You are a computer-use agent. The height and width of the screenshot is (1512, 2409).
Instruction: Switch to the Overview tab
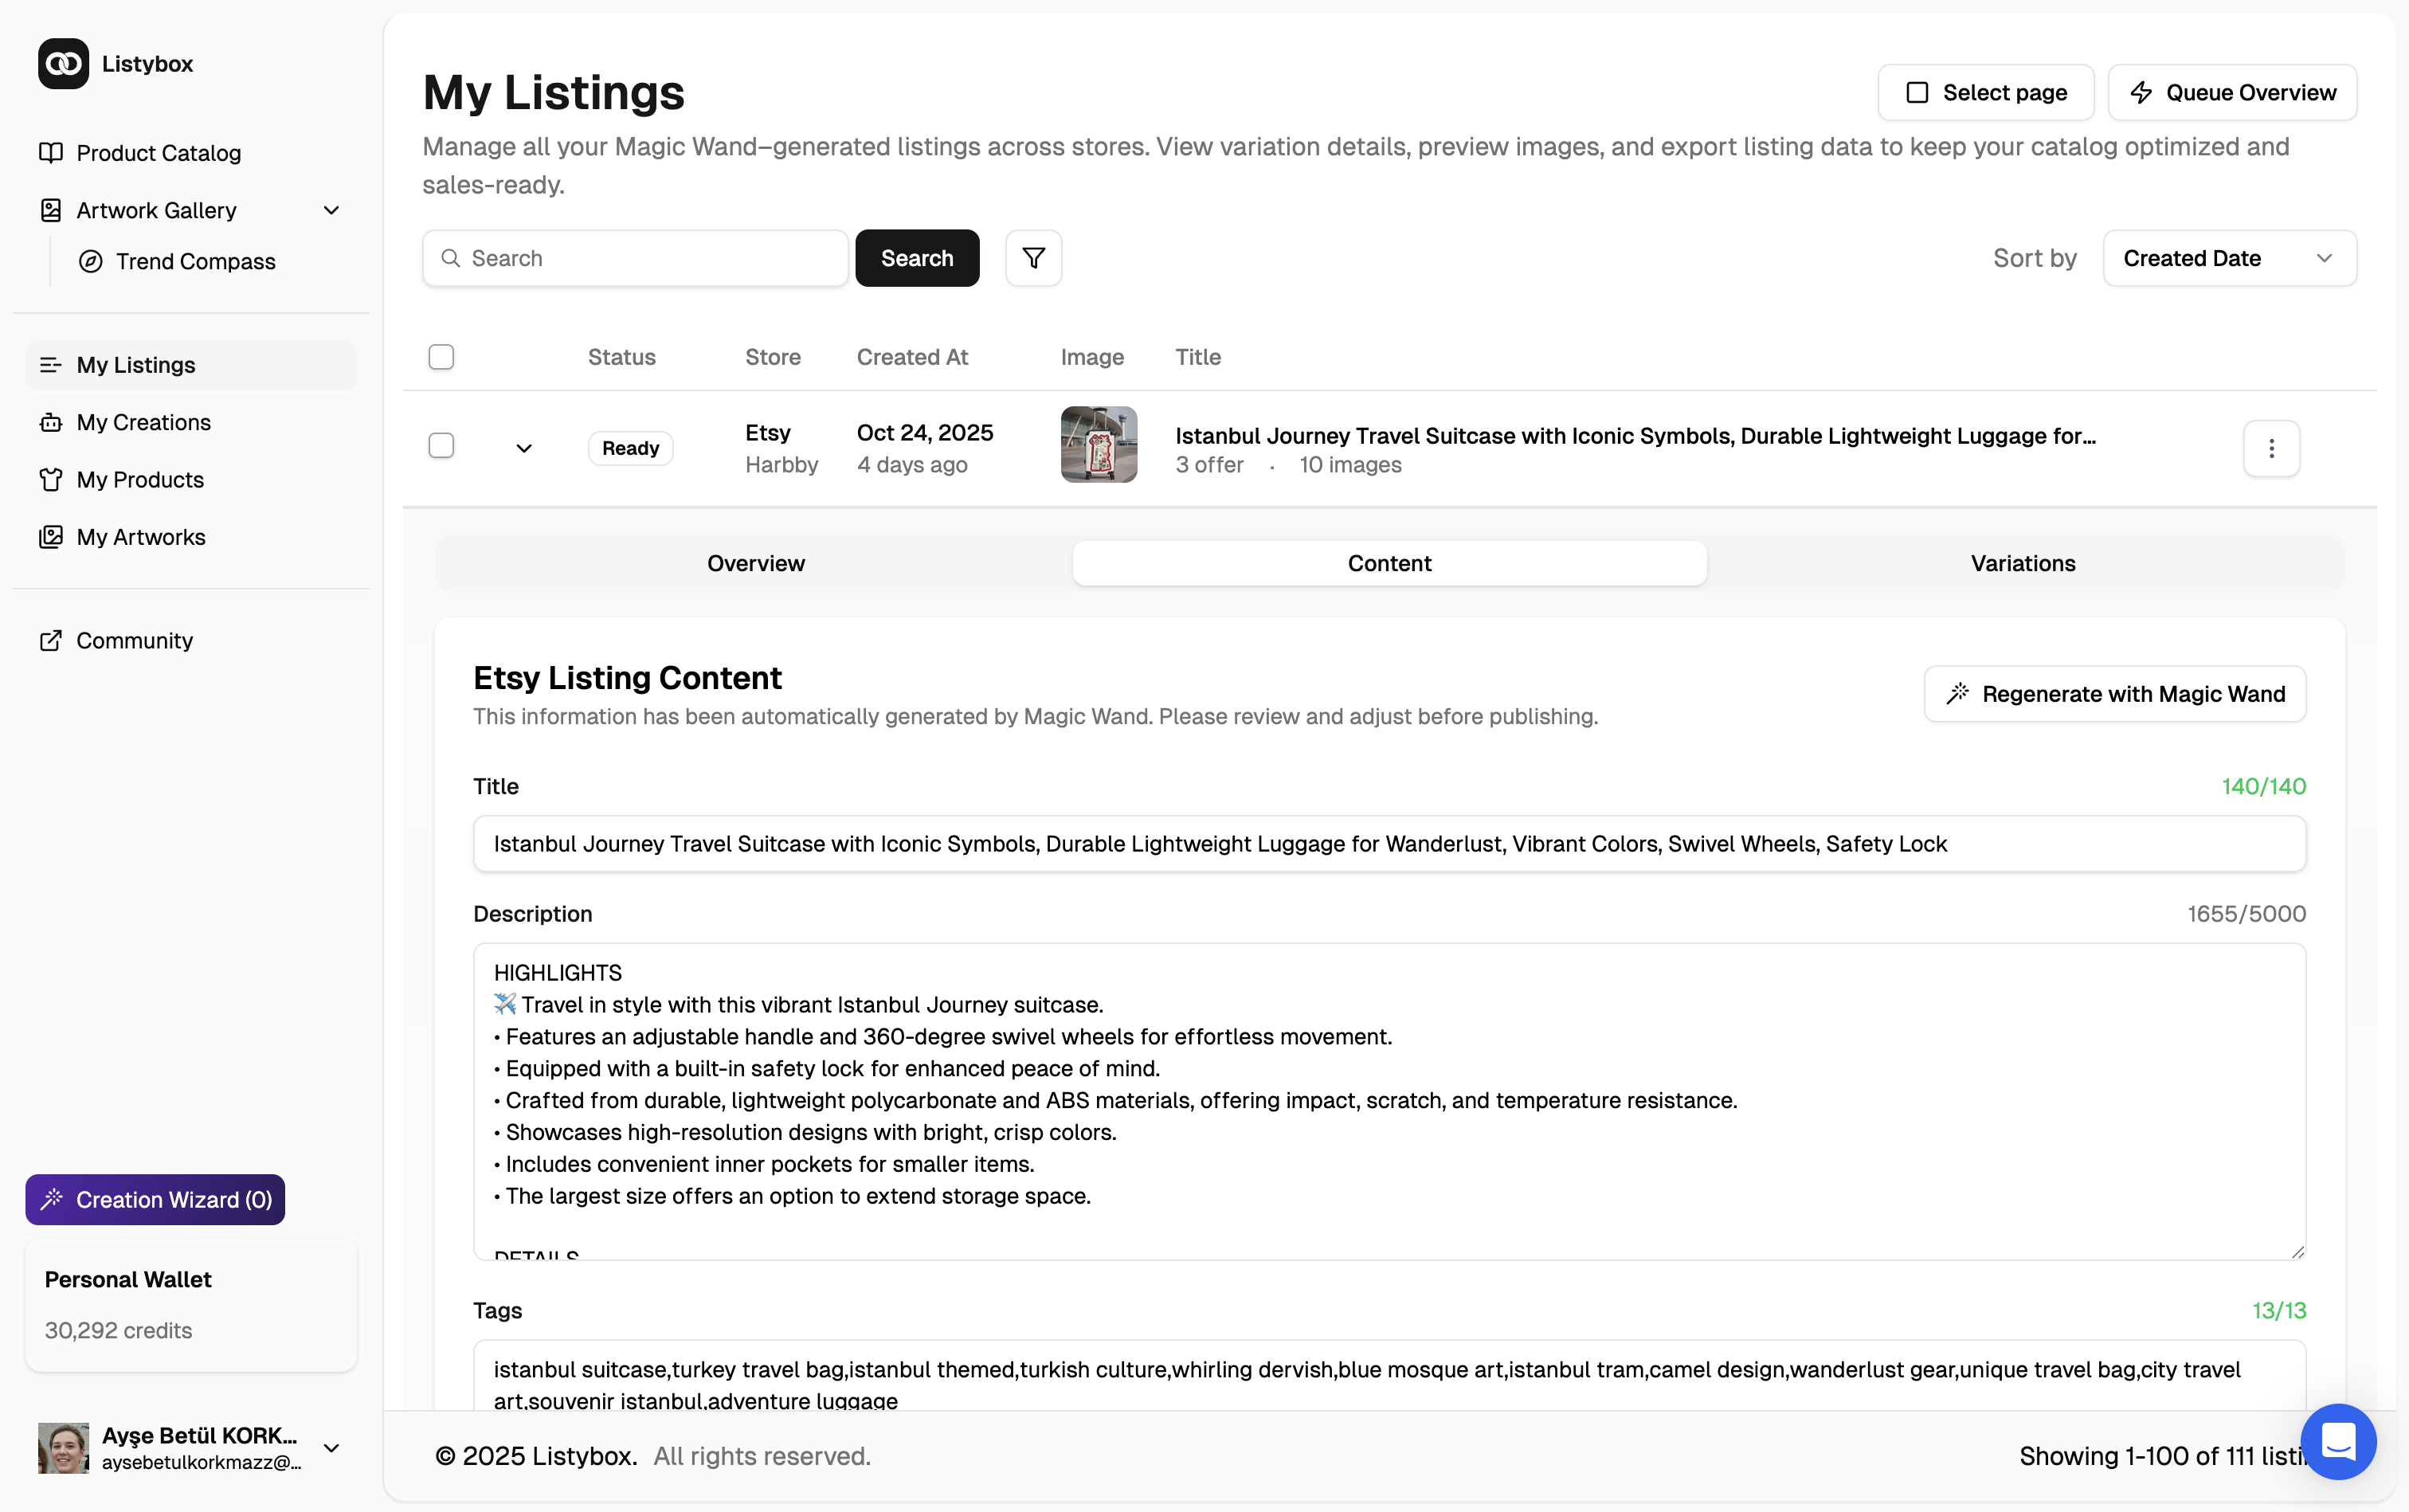pyautogui.click(x=755, y=563)
